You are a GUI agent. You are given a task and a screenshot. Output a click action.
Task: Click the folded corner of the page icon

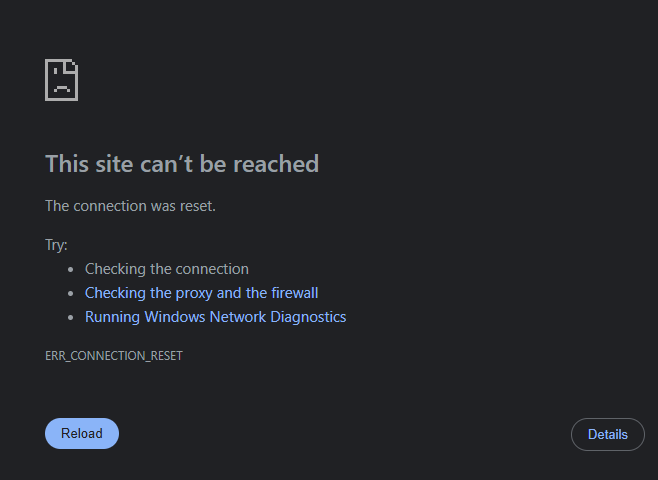pos(73,65)
